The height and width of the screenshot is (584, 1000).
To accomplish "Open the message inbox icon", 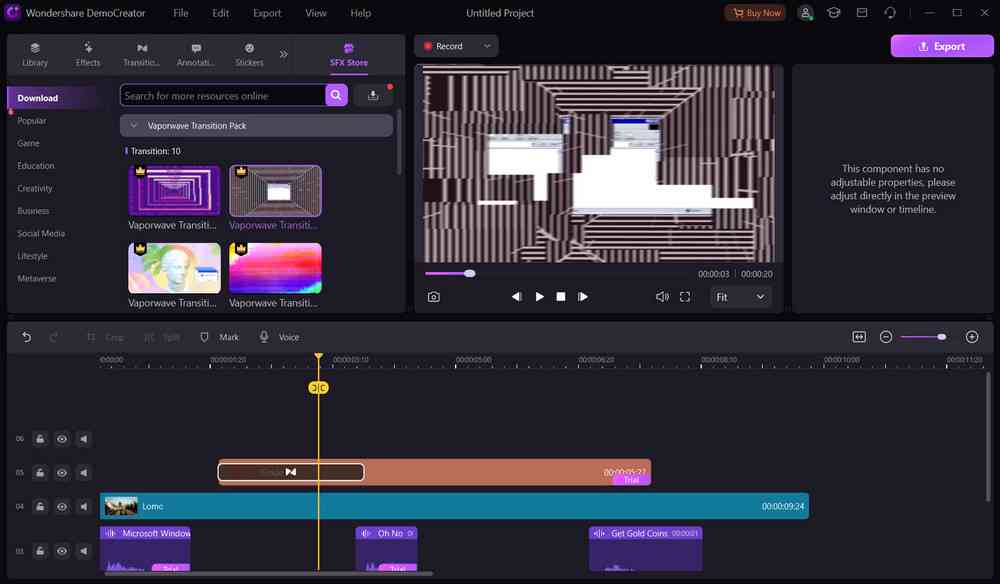I will point(862,13).
